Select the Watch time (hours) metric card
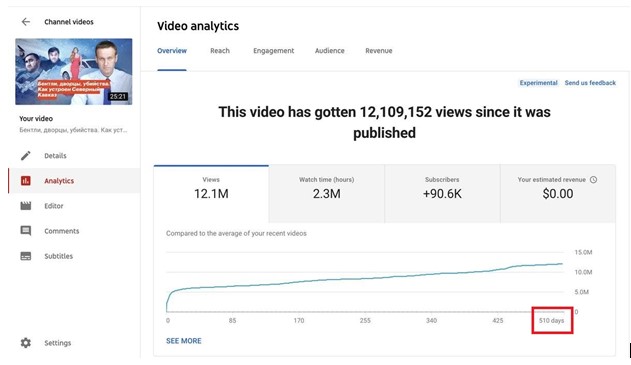The width and height of the screenshot is (631, 365). point(326,194)
